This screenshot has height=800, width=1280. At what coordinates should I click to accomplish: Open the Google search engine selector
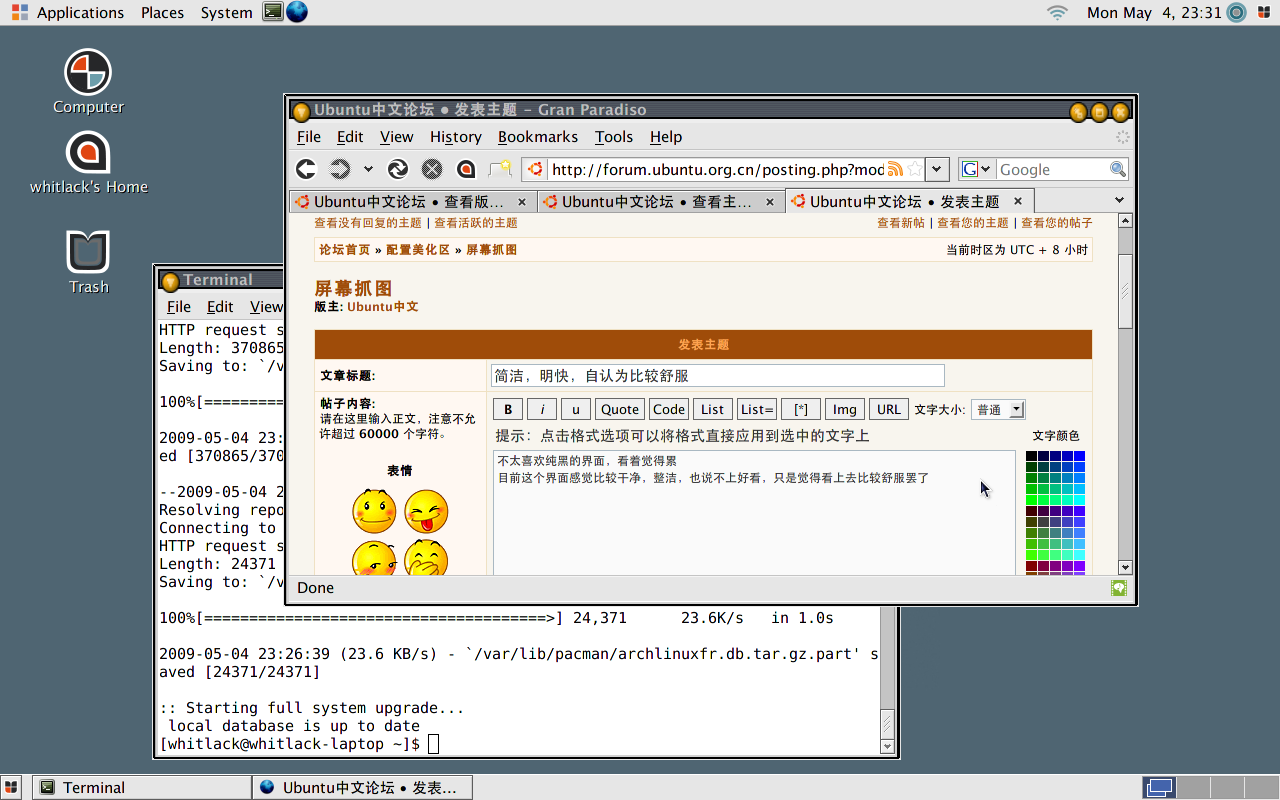click(976, 169)
